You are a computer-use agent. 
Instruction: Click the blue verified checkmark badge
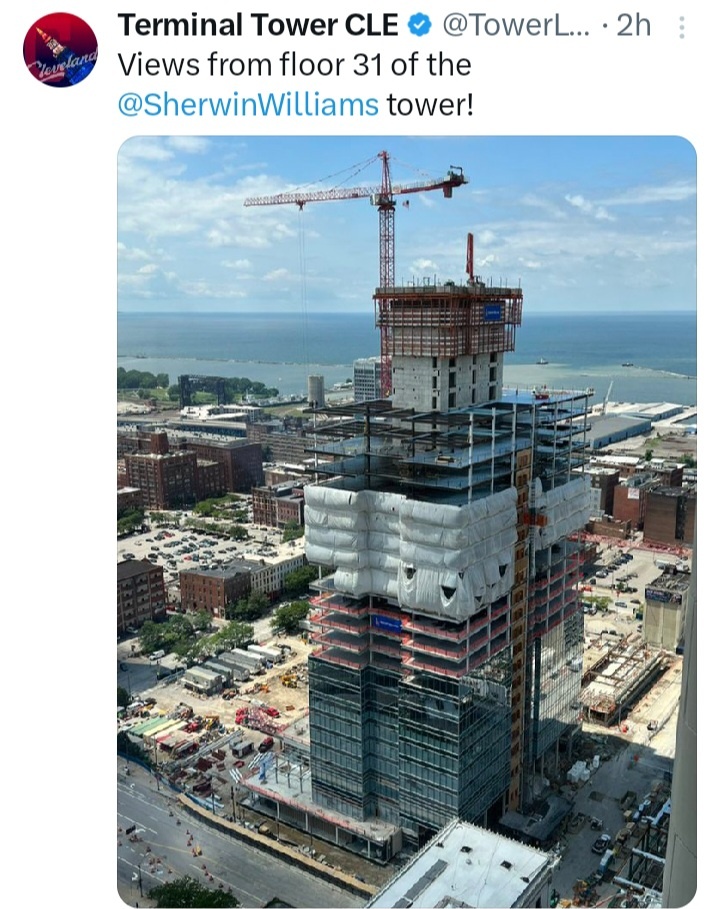pyautogui.click(x=420, y=26)
